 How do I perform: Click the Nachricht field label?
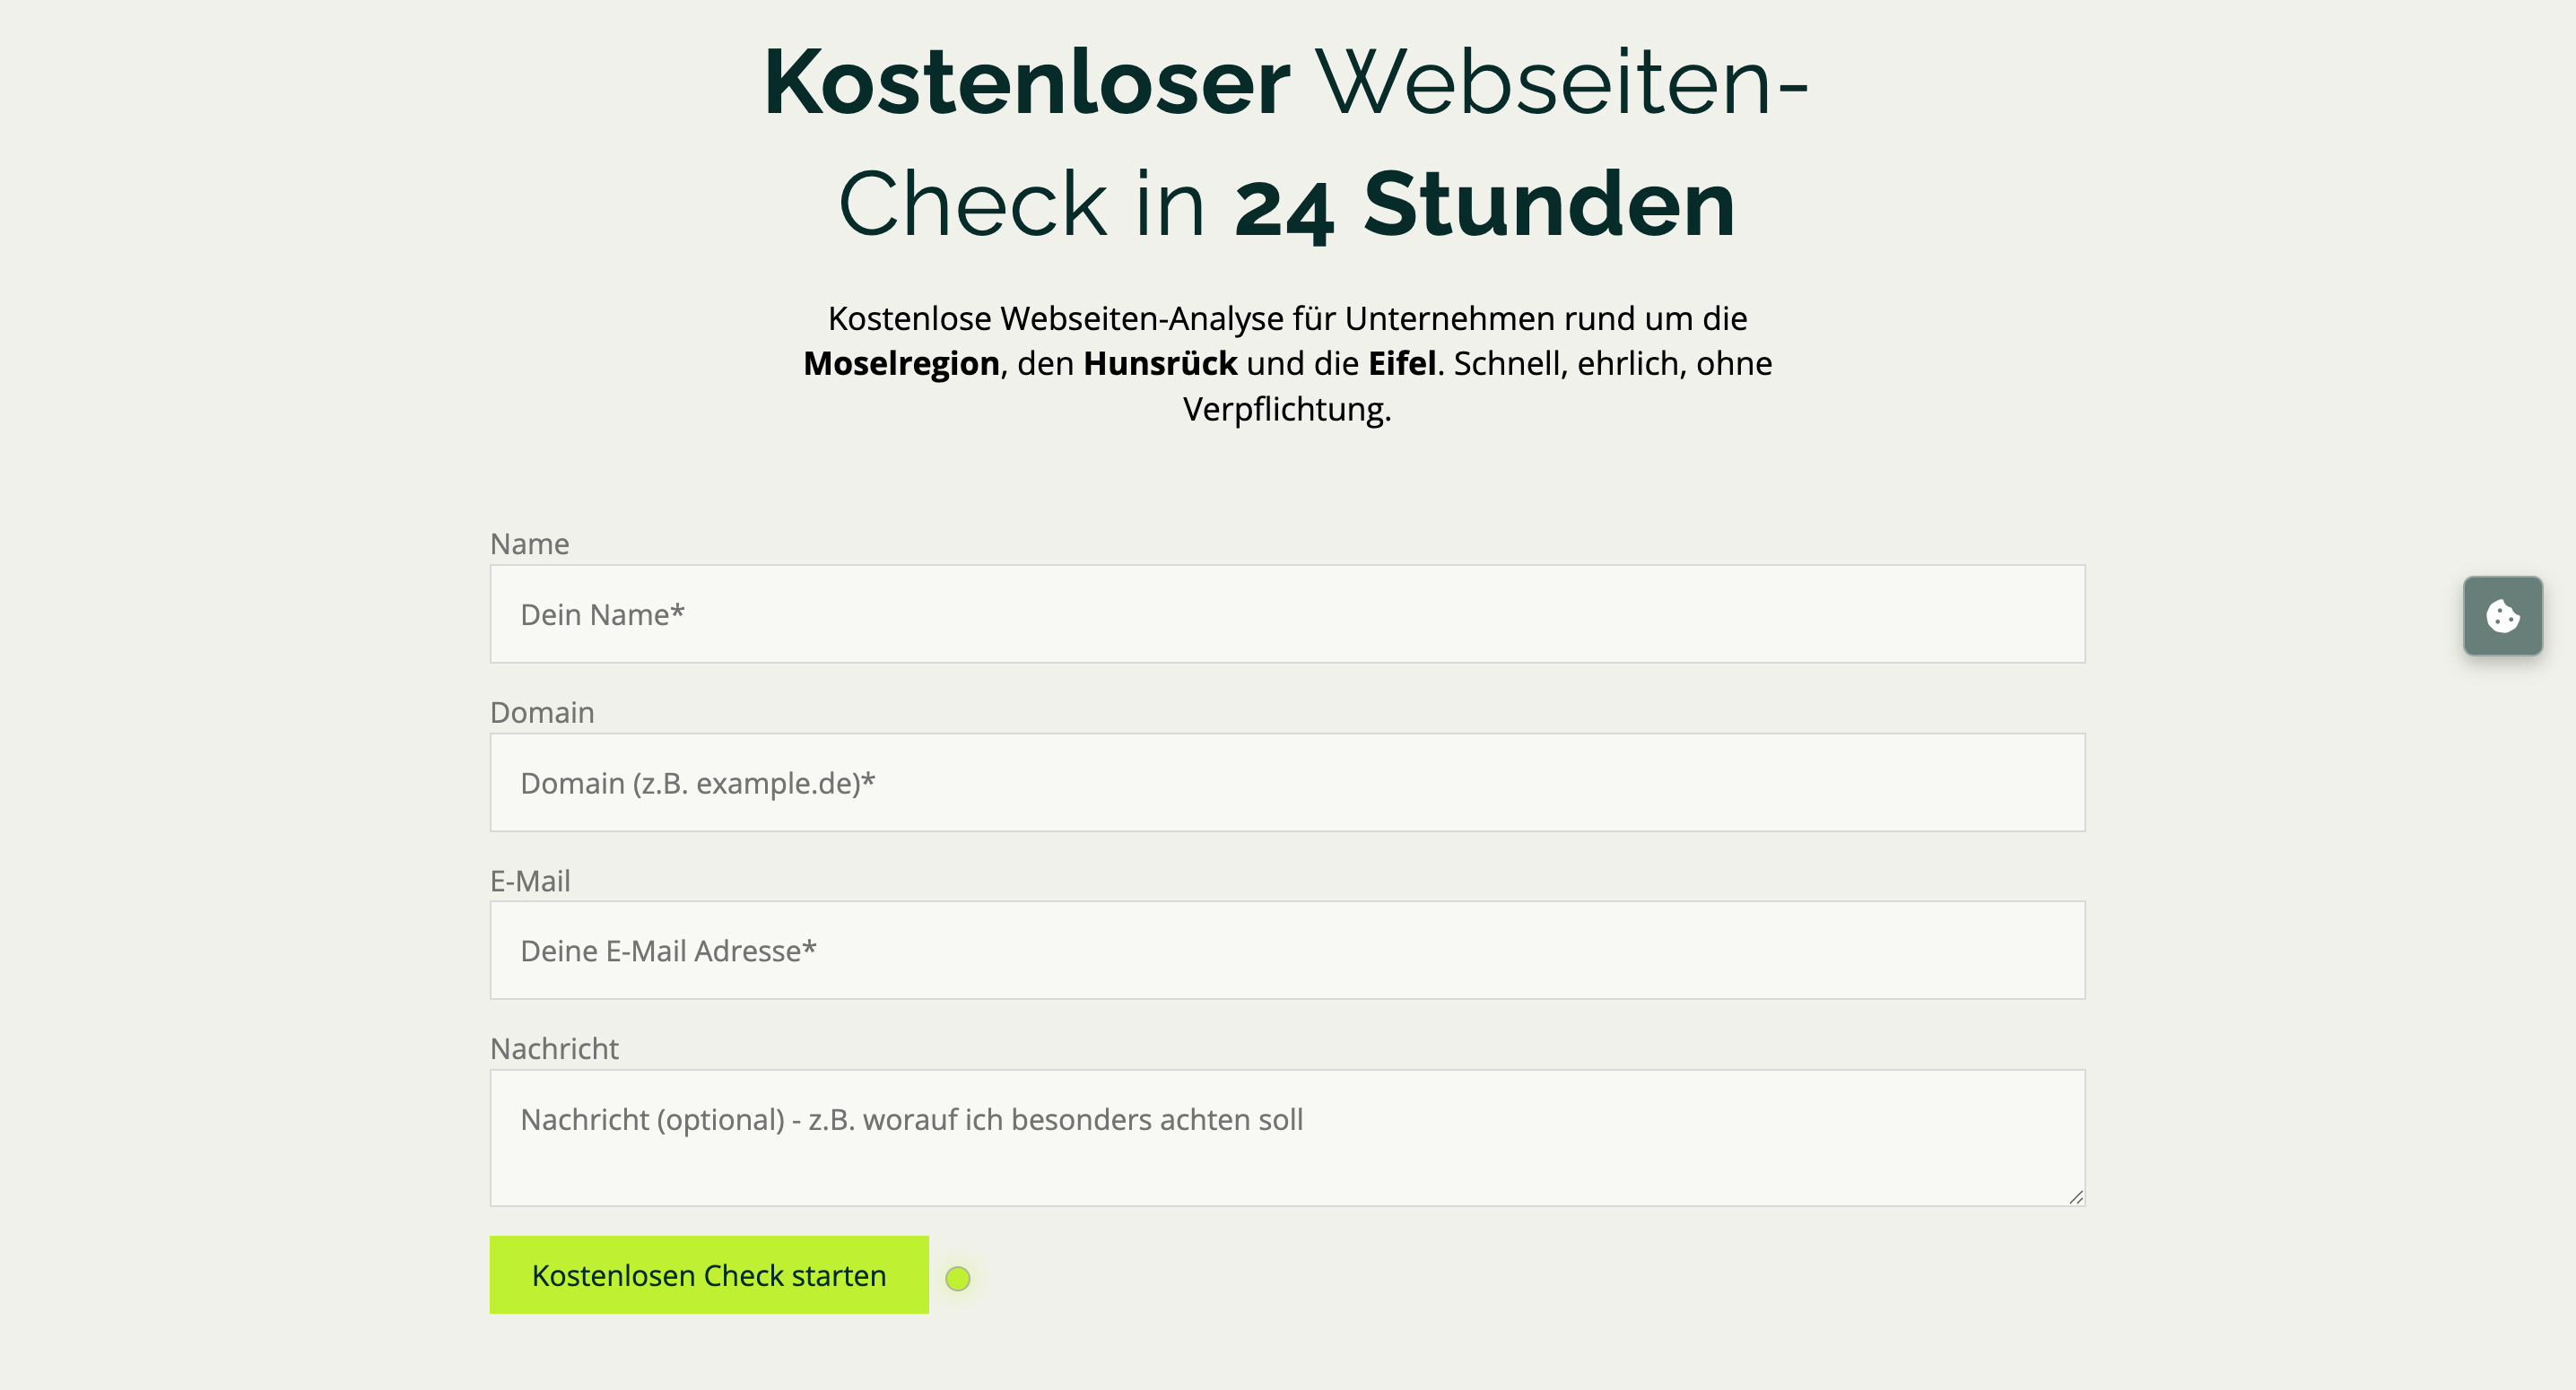pos(554,1048)
